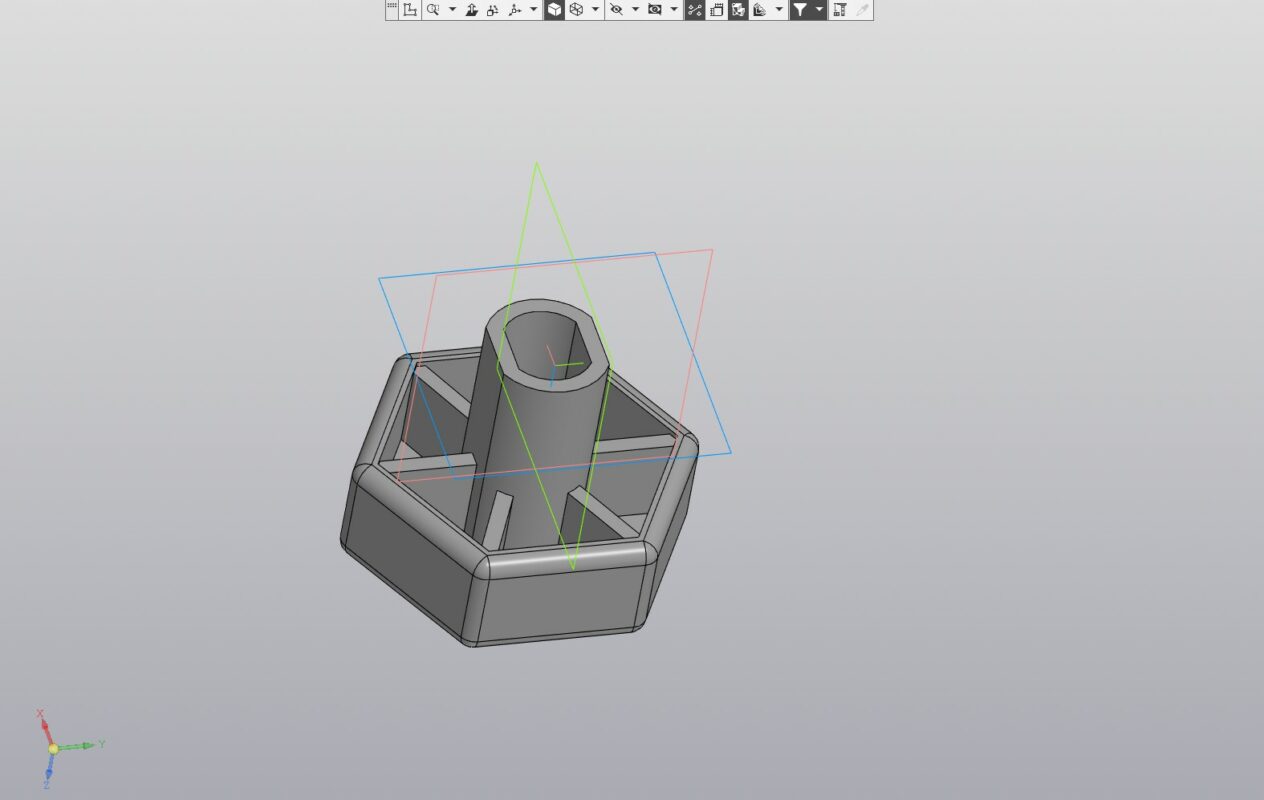Toggle the connected-points constraints button
Screen dimensions: 1264x800
pos(695,10)
